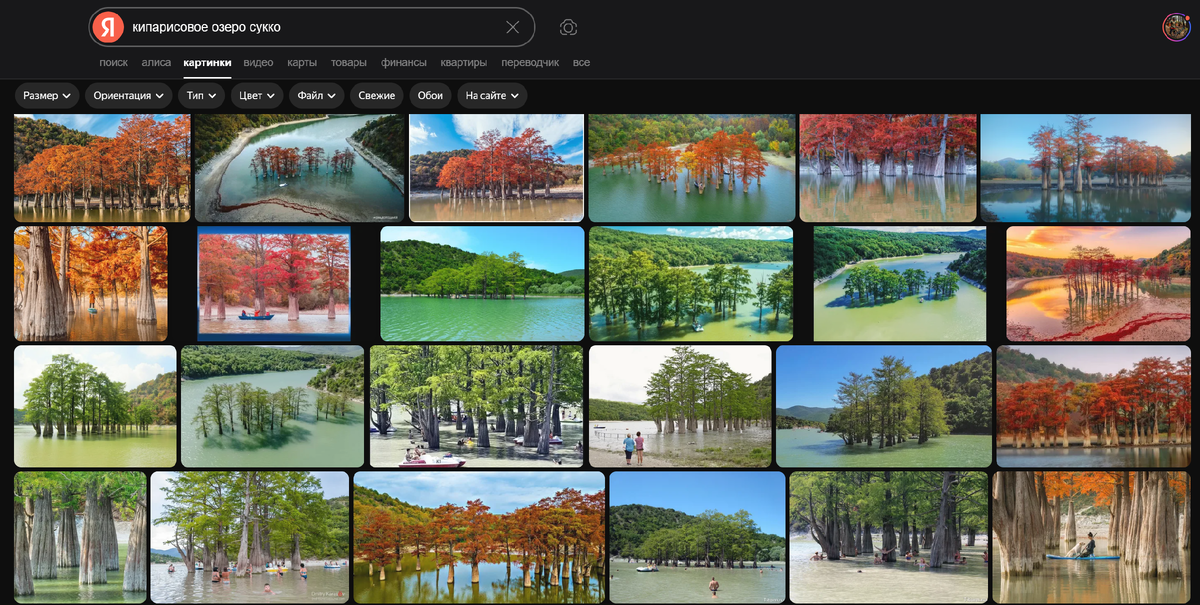The image size is (1200, 605).
Task: Open close-up red cypress trunks reflection photo
Action: coord(888,168)
